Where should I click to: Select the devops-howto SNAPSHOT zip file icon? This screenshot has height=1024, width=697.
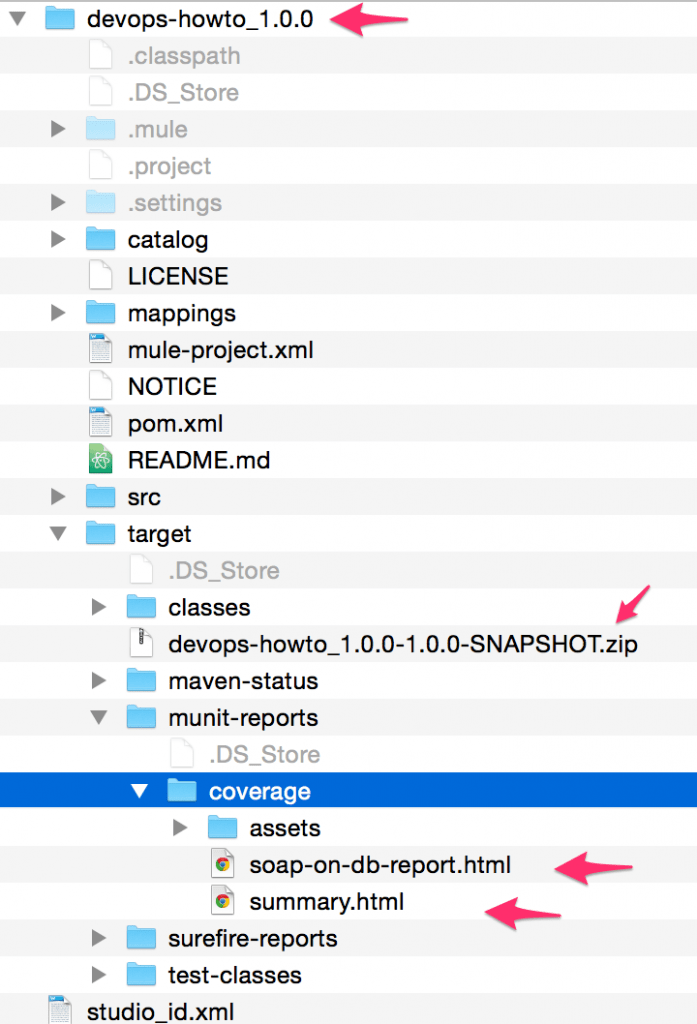pyautogui.click(x=140, y=644)
